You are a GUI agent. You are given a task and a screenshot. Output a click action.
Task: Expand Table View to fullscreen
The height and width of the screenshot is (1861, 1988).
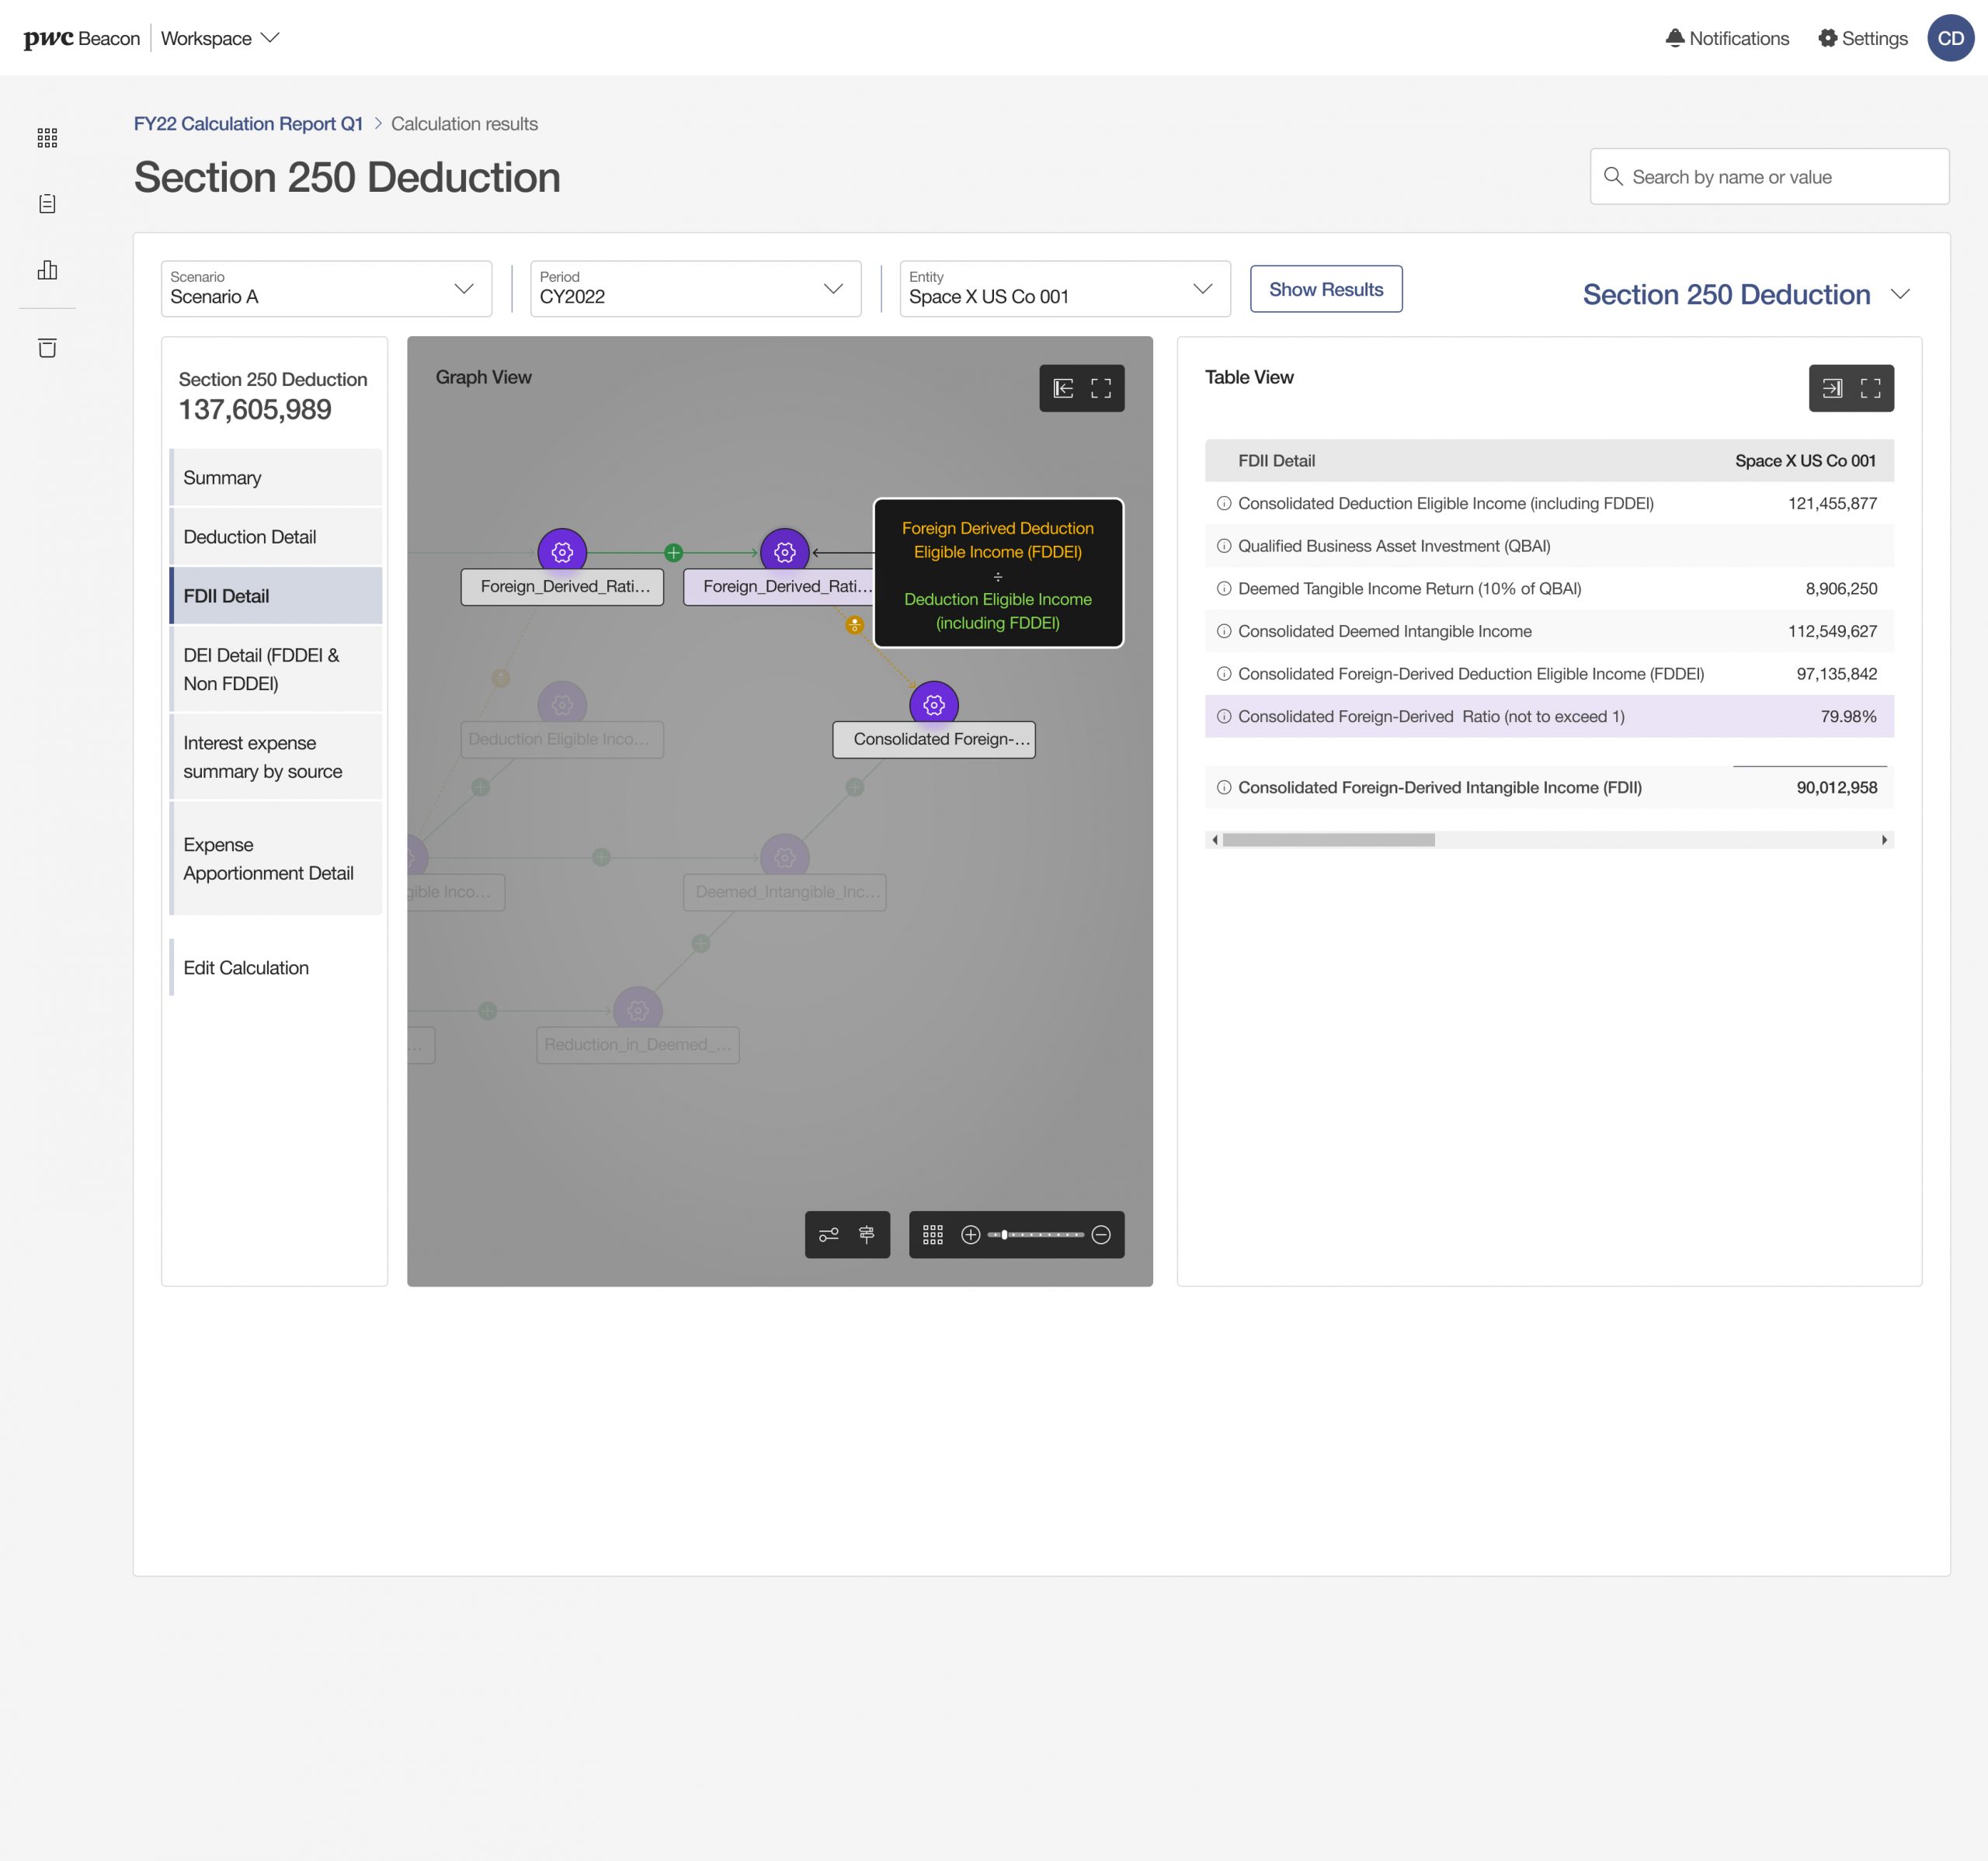pyautogui.click(x=1870, y=388)
